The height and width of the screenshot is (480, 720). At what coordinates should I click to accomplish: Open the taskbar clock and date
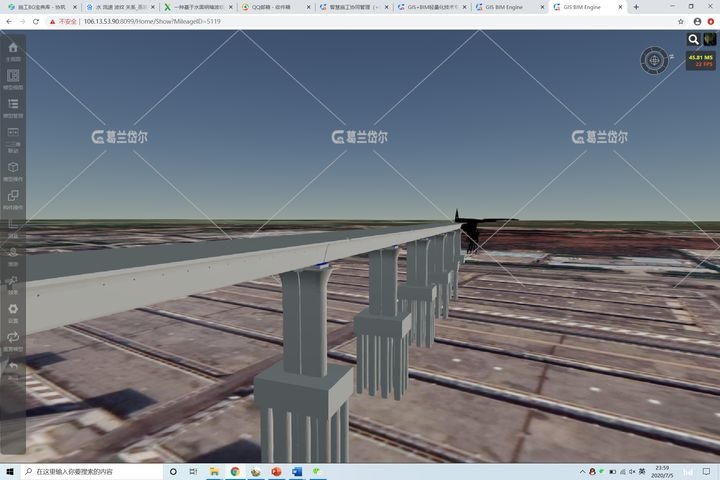coord(662,472)
